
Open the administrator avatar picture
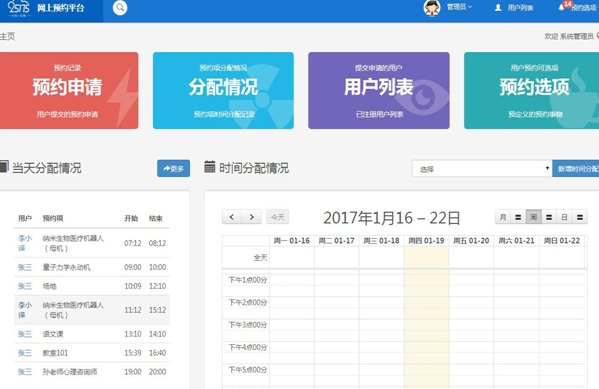coord(432,8)
